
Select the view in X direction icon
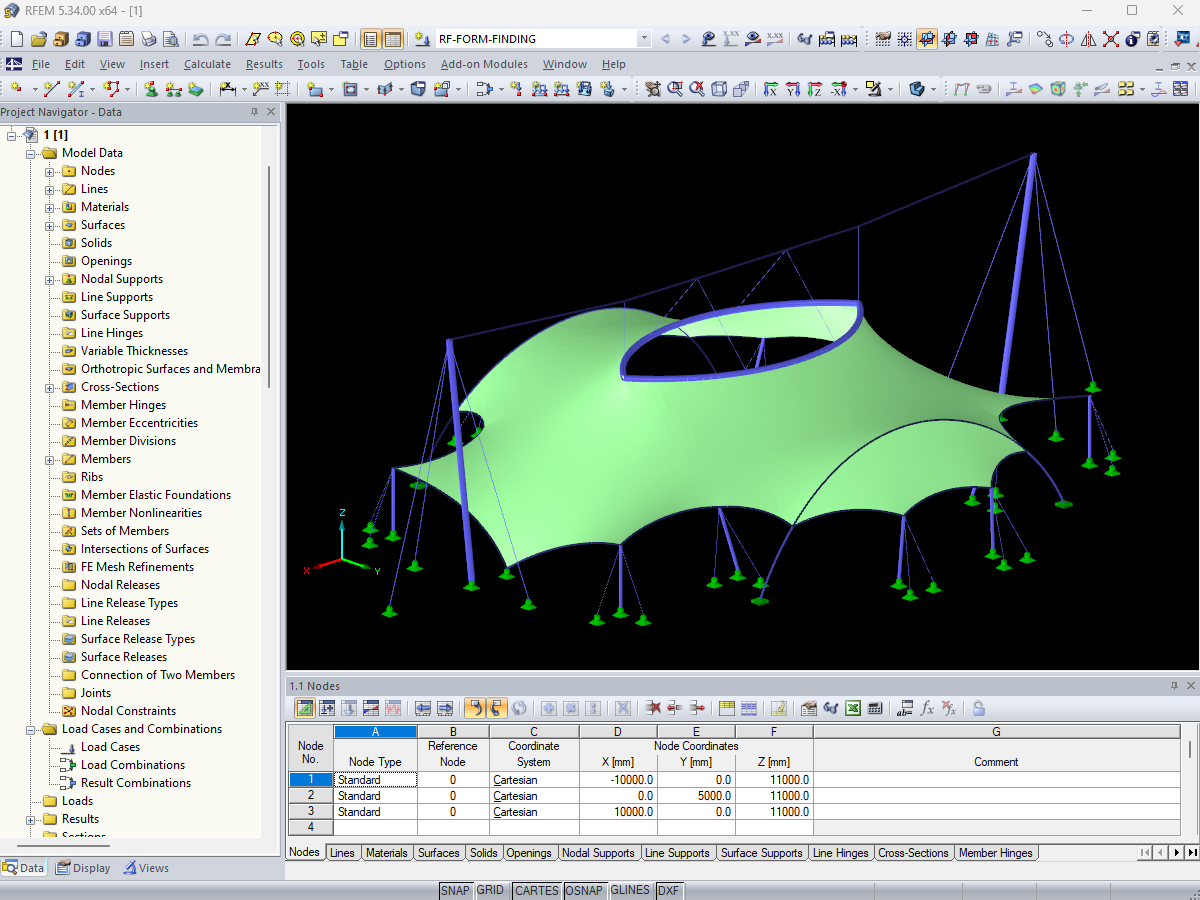click(x=769, y=89)
